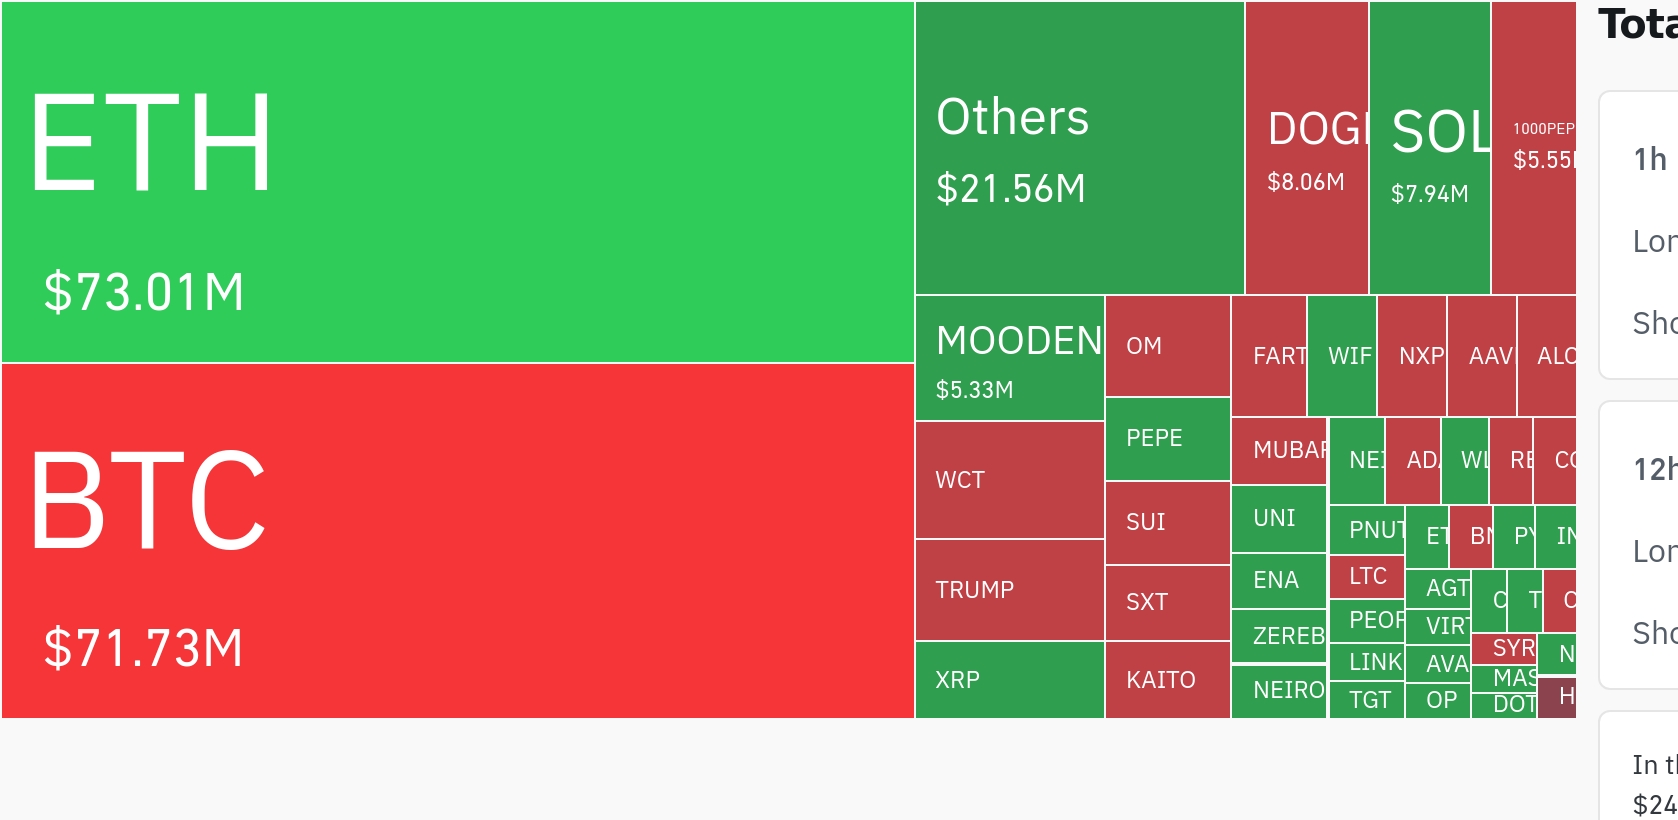This screenshot has width=1678, height=820.
Task: Choose the TRUMP heatmap tile
Action: click(1010, 590)
